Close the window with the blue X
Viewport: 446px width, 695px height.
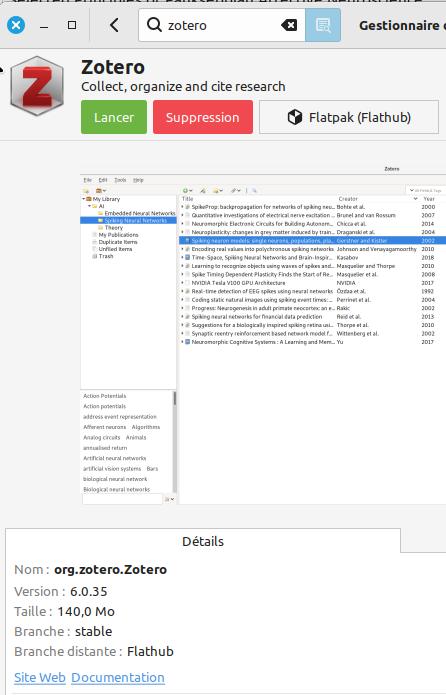pyautogui.click(x=16, y=25)
